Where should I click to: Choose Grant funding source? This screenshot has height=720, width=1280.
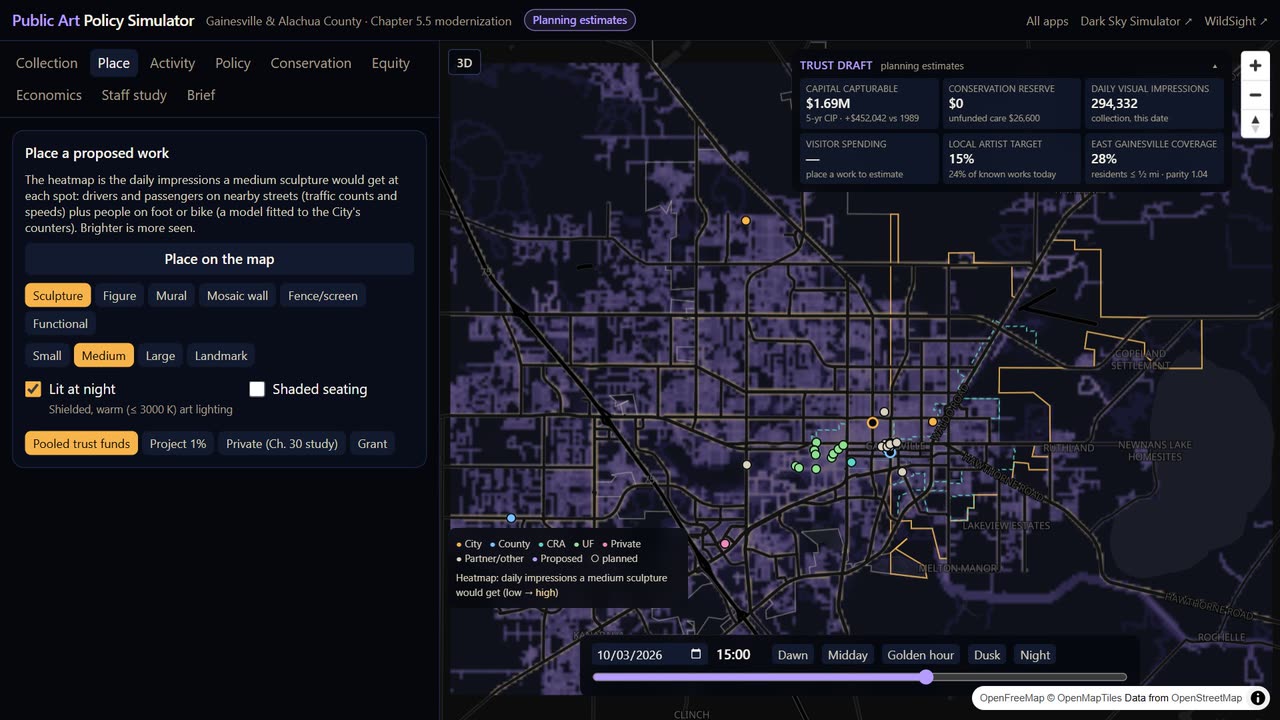pos(372,444)
